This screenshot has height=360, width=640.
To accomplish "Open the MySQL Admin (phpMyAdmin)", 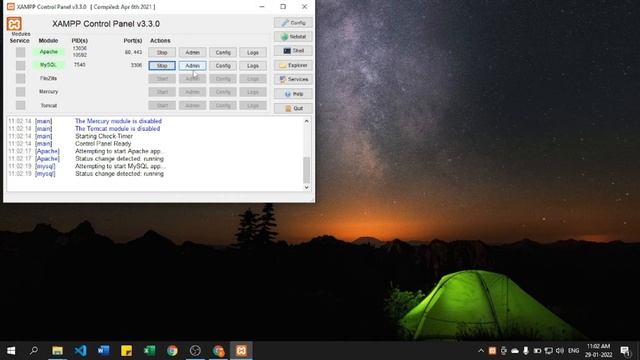I will [x=192, y=65].
